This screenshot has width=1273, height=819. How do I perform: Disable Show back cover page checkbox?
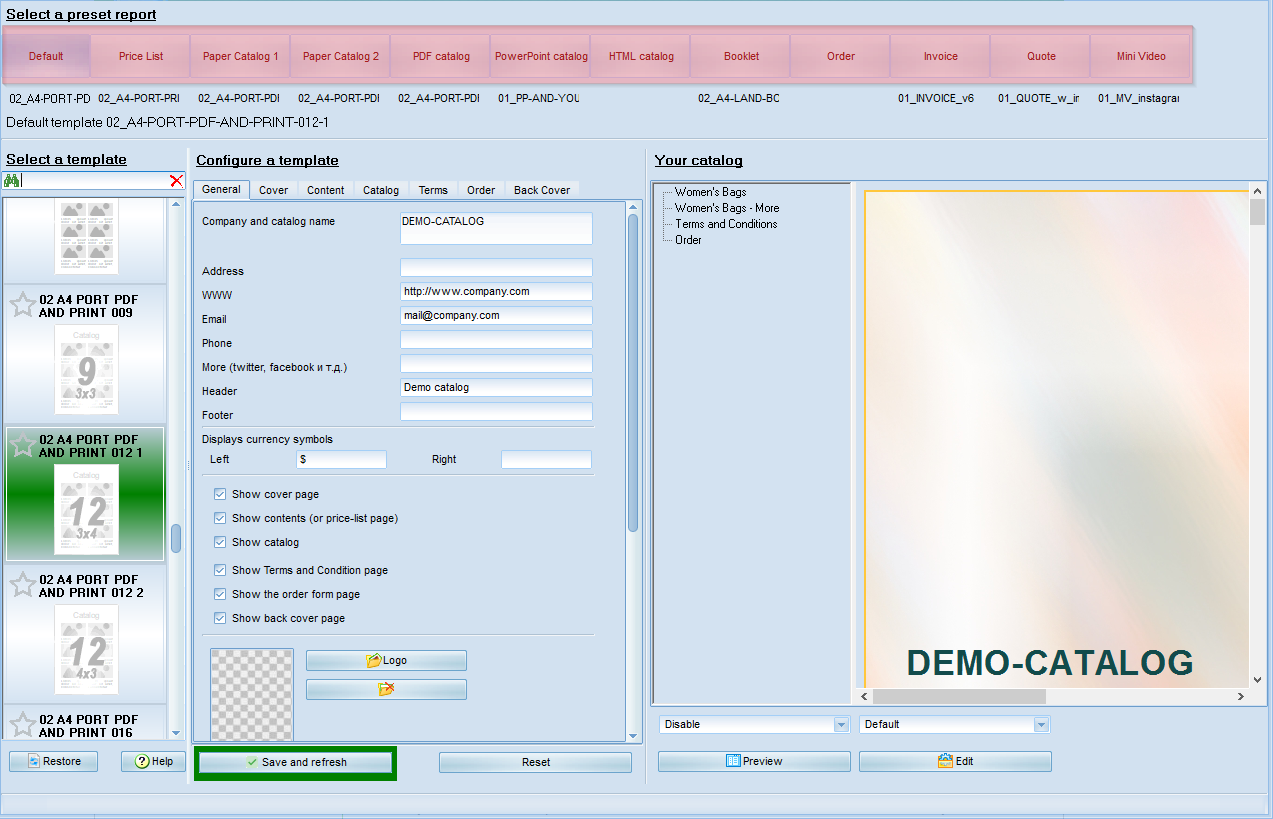click(x=220, y=618)
